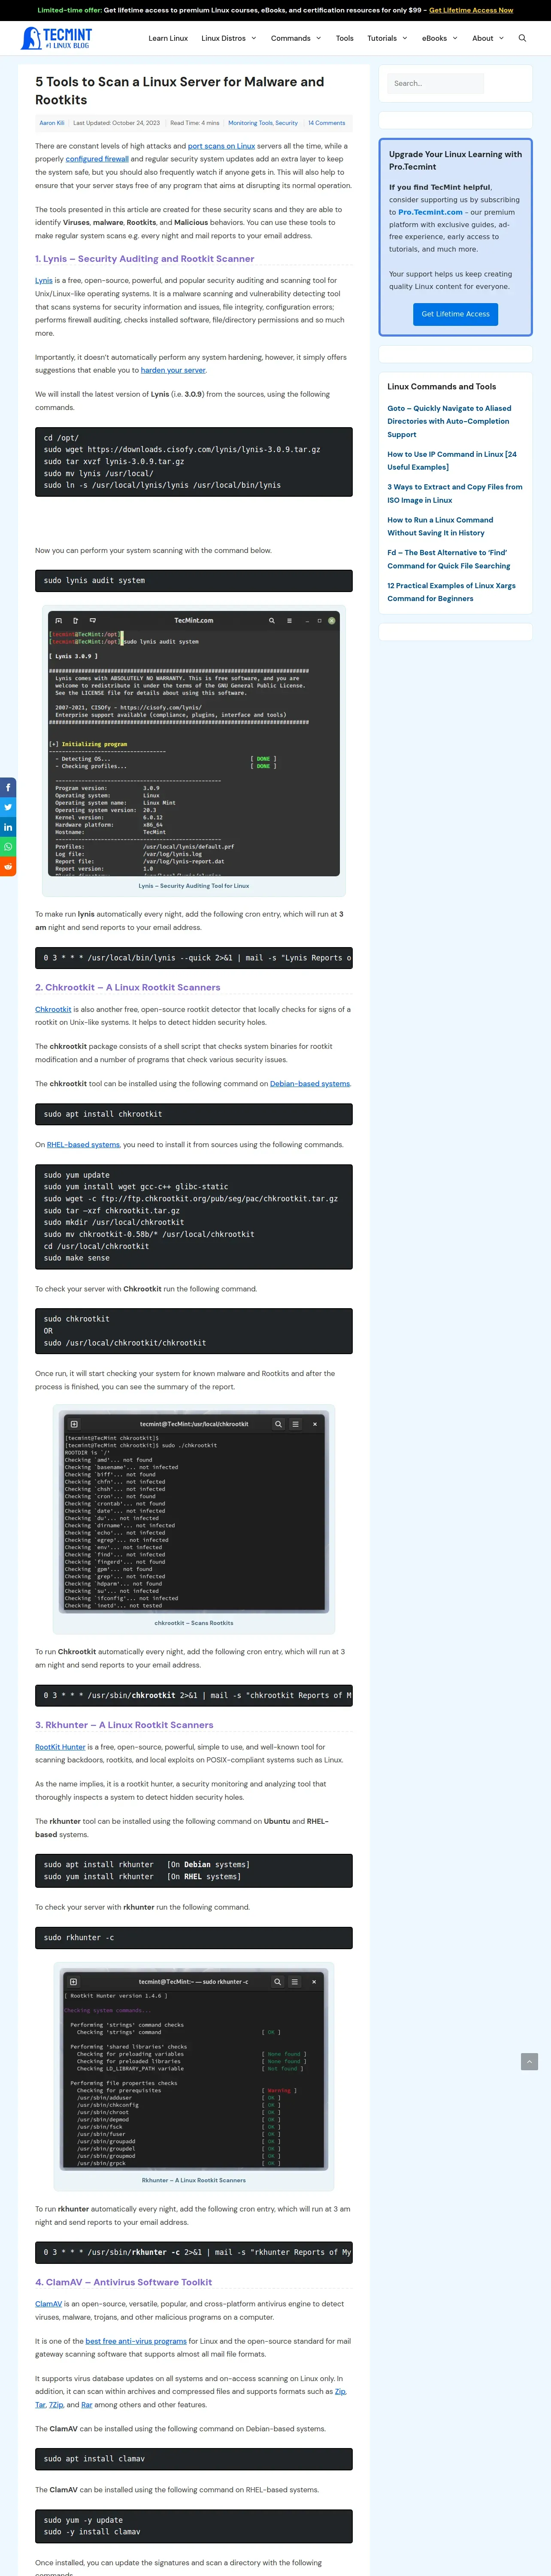The image size is (551, 2576).
Task: Share the article on Facebook
Action: click(8, 787)
